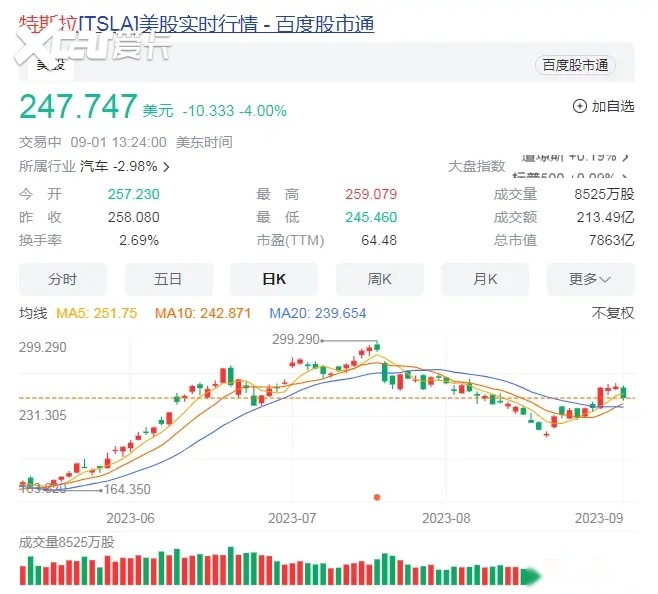Click the 2023-09 date axis label
Screen dimensions: 658x594
[x=599, y=518]
